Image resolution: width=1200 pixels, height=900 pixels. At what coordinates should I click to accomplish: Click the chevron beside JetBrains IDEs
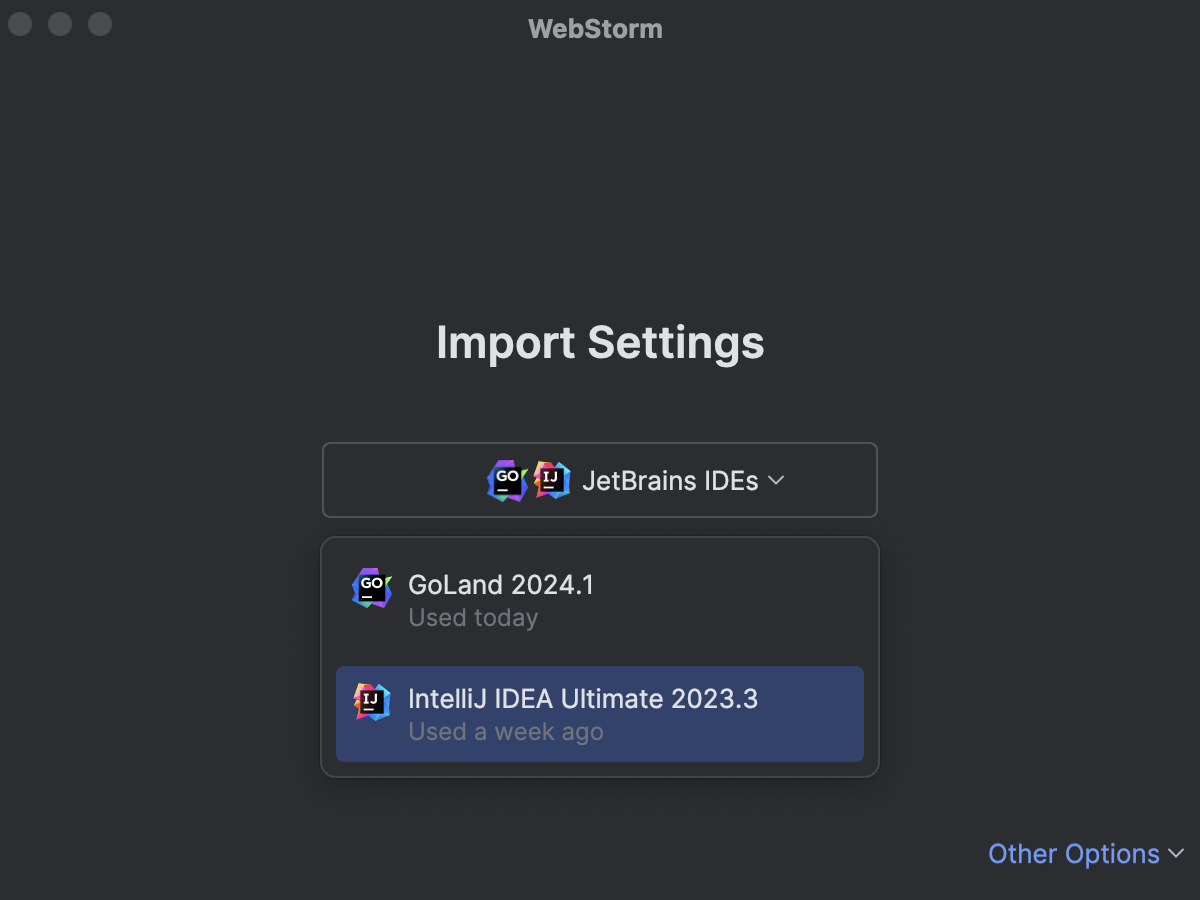pos(775,480)
